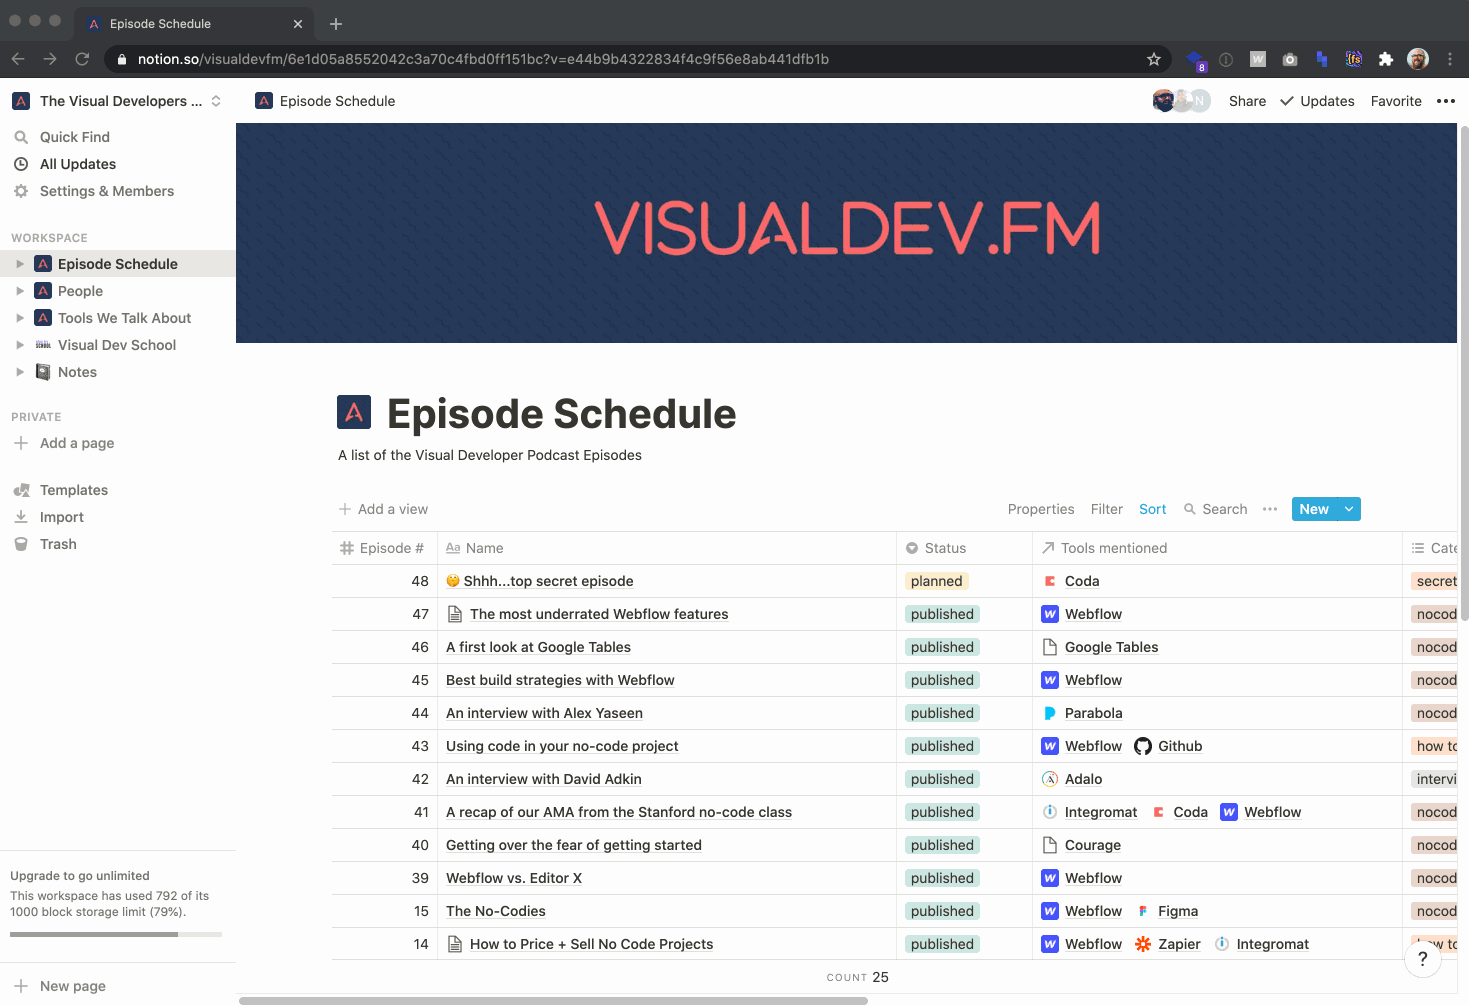Click the VISUALDEV.FM cover image
This screenshot has height=1005, width=1469.
click(x=846, y=233)
